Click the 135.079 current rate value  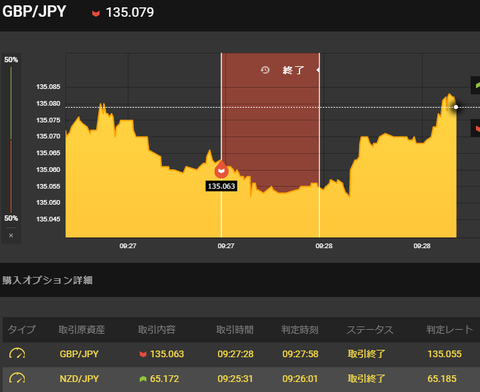[x=130, y=13]
